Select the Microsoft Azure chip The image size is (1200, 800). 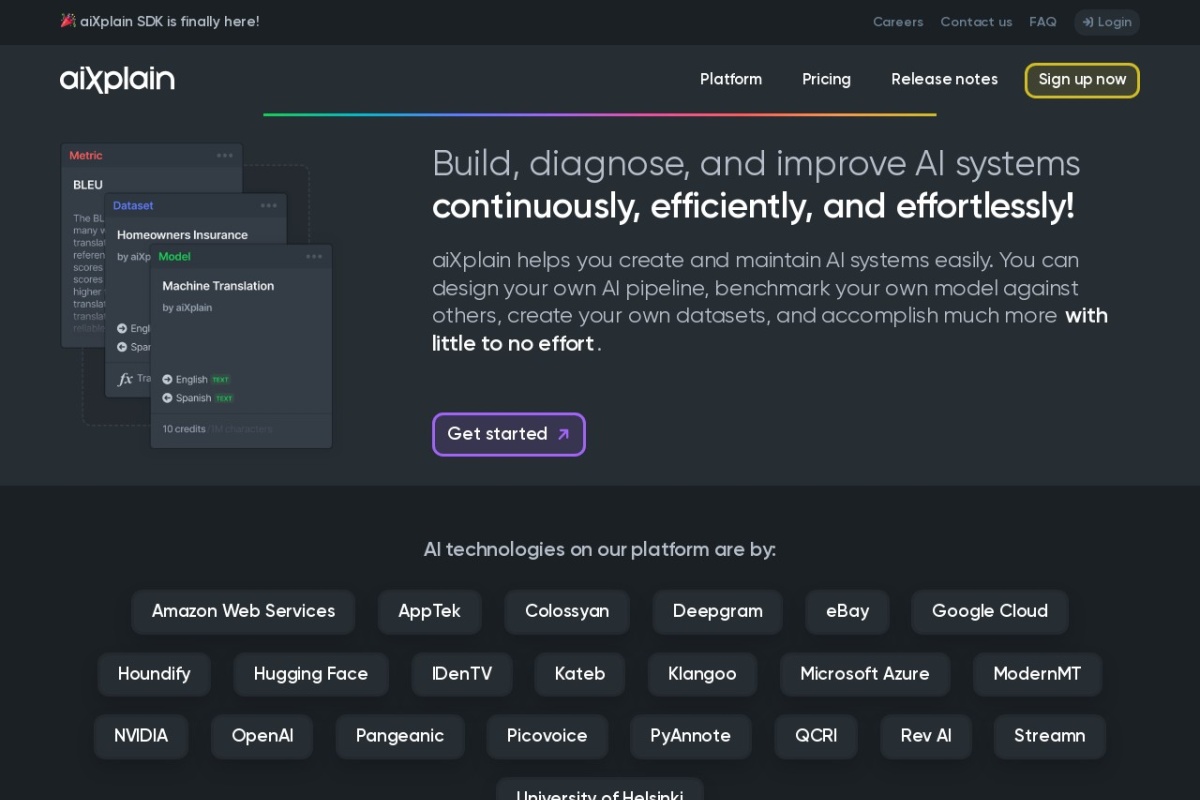click(865, 674)
